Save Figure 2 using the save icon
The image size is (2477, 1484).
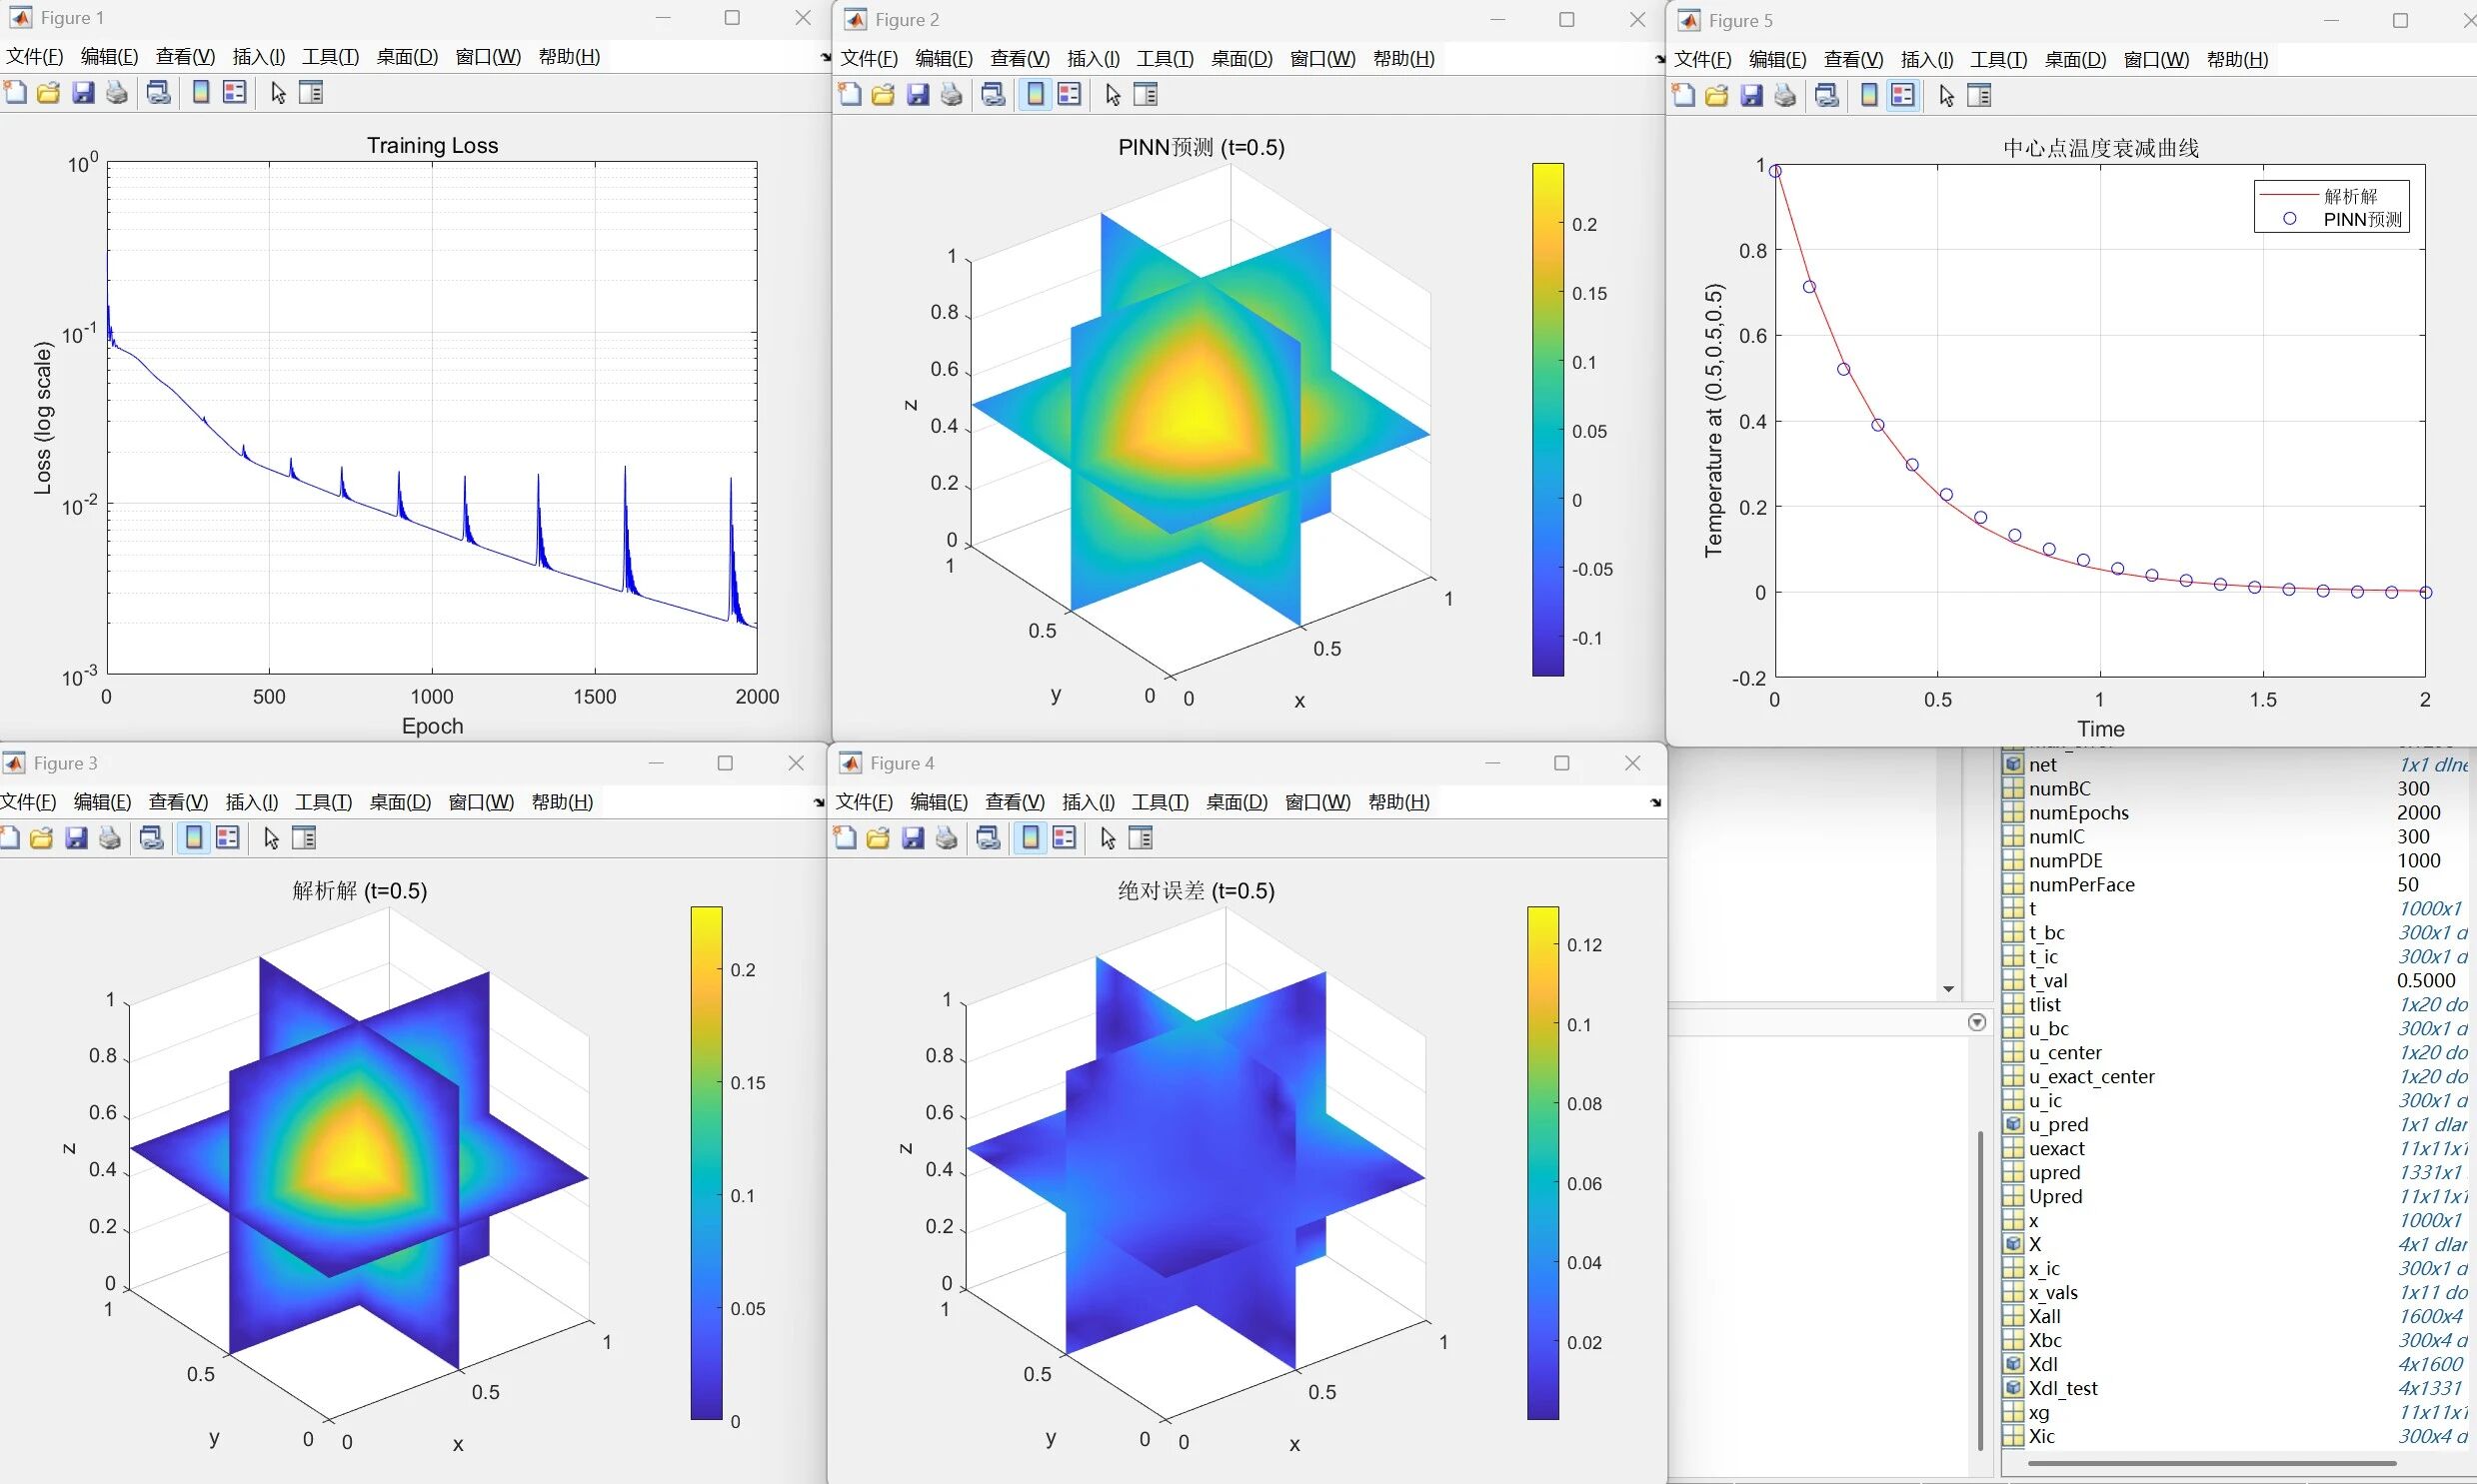click(x=917, y=94)
